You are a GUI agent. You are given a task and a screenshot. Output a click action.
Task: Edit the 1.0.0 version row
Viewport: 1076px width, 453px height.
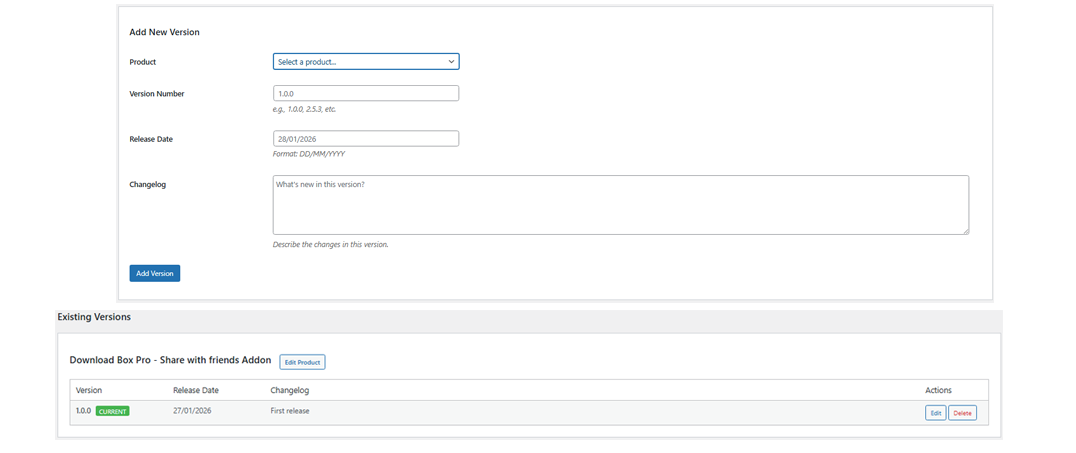pos(935,413)
